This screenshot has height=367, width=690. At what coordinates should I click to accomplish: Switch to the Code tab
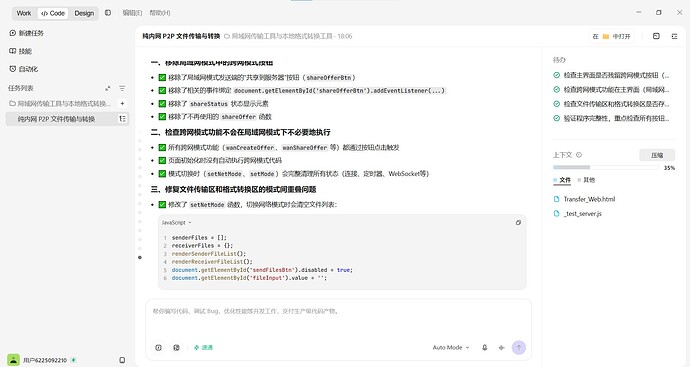53,13
